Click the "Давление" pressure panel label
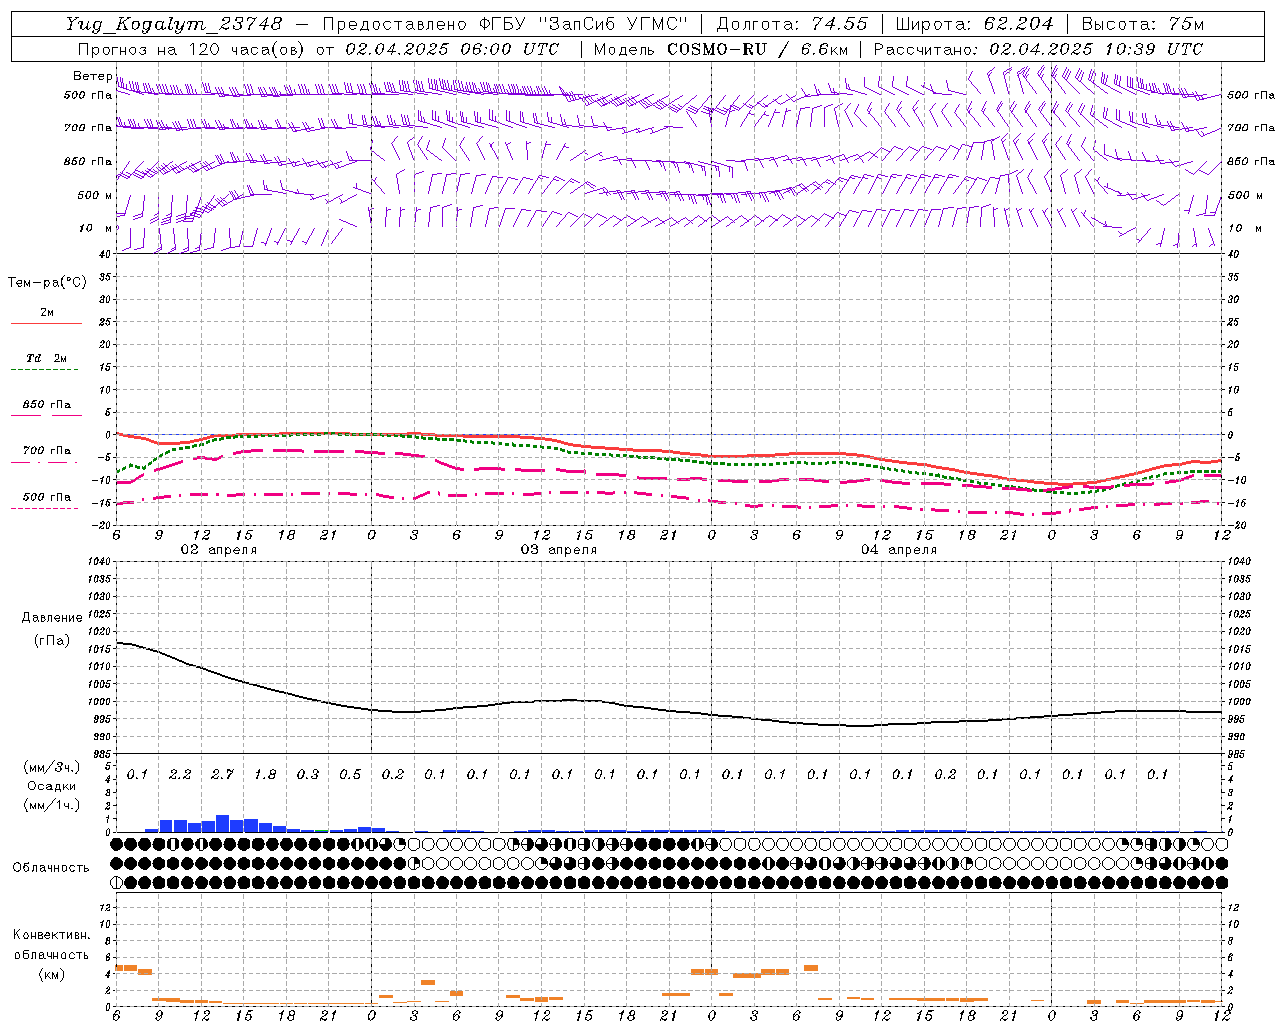This screenshot has height=1024, width=1280. click(52, 618)
